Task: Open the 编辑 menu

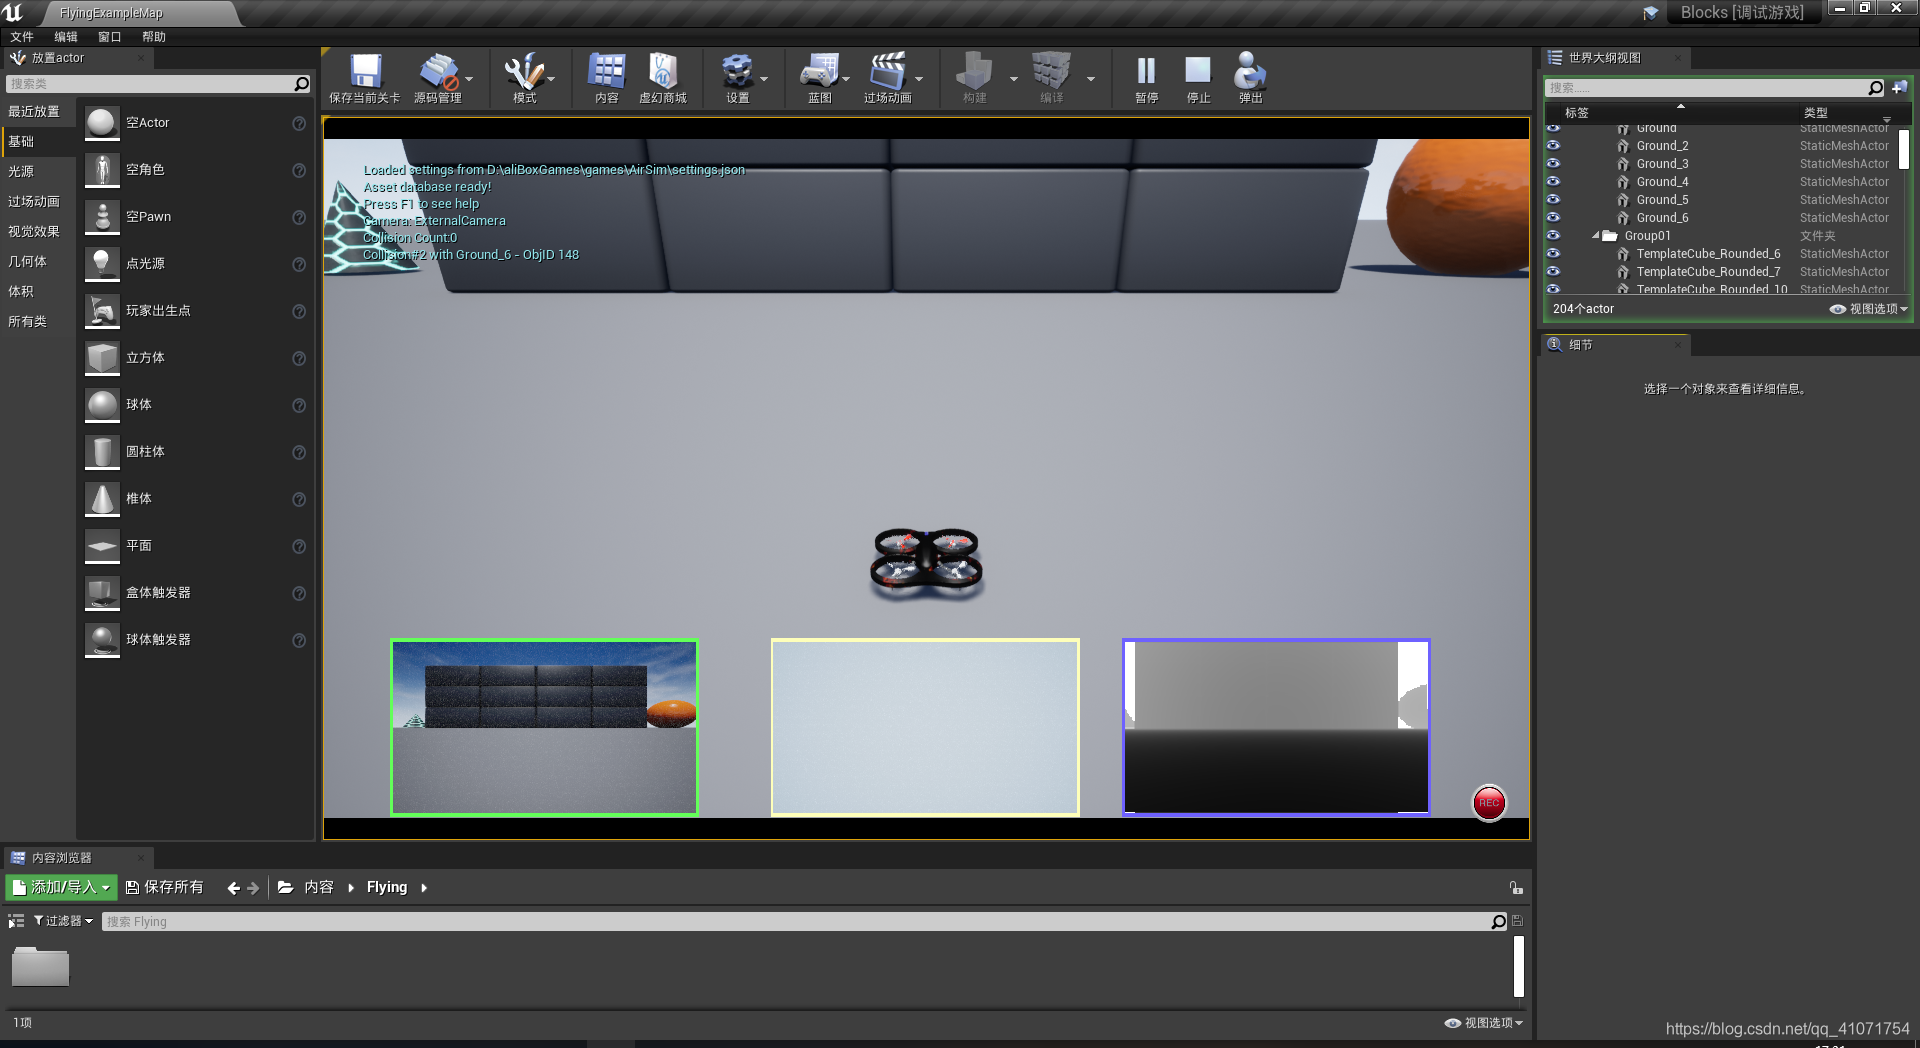Action: coord(65,36)
